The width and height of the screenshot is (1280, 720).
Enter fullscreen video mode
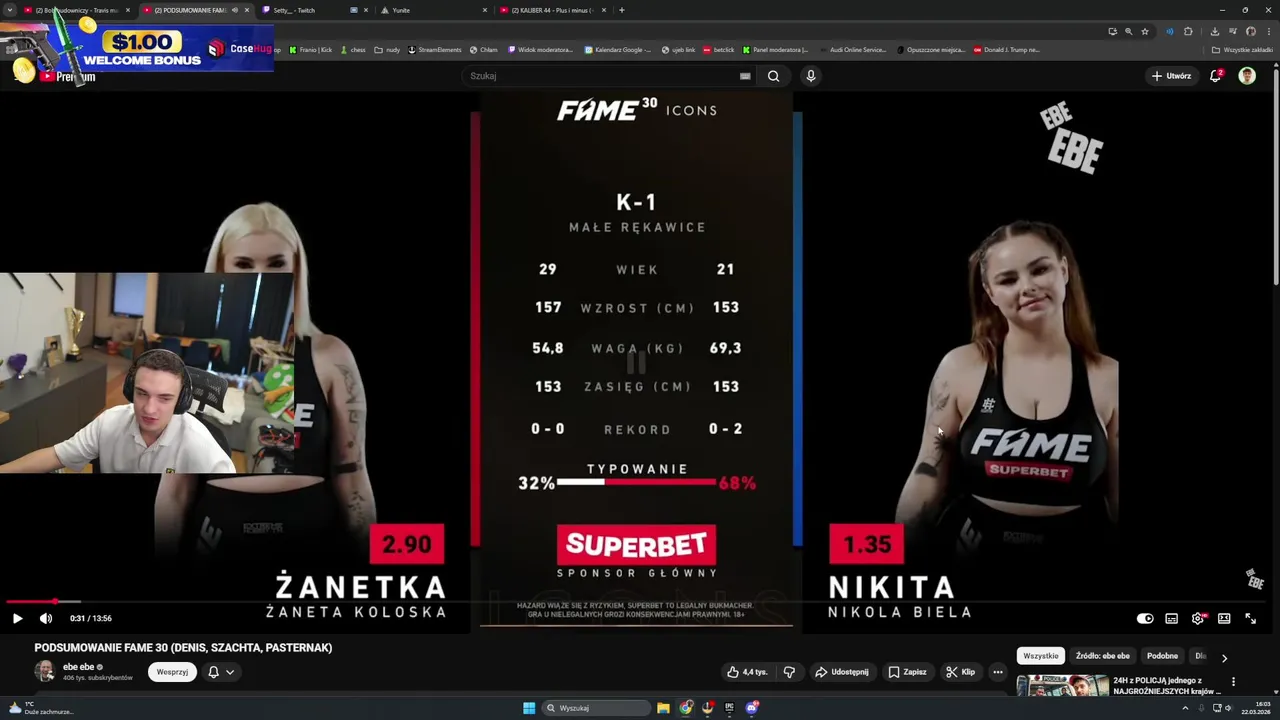click(x=1250, y=618)
